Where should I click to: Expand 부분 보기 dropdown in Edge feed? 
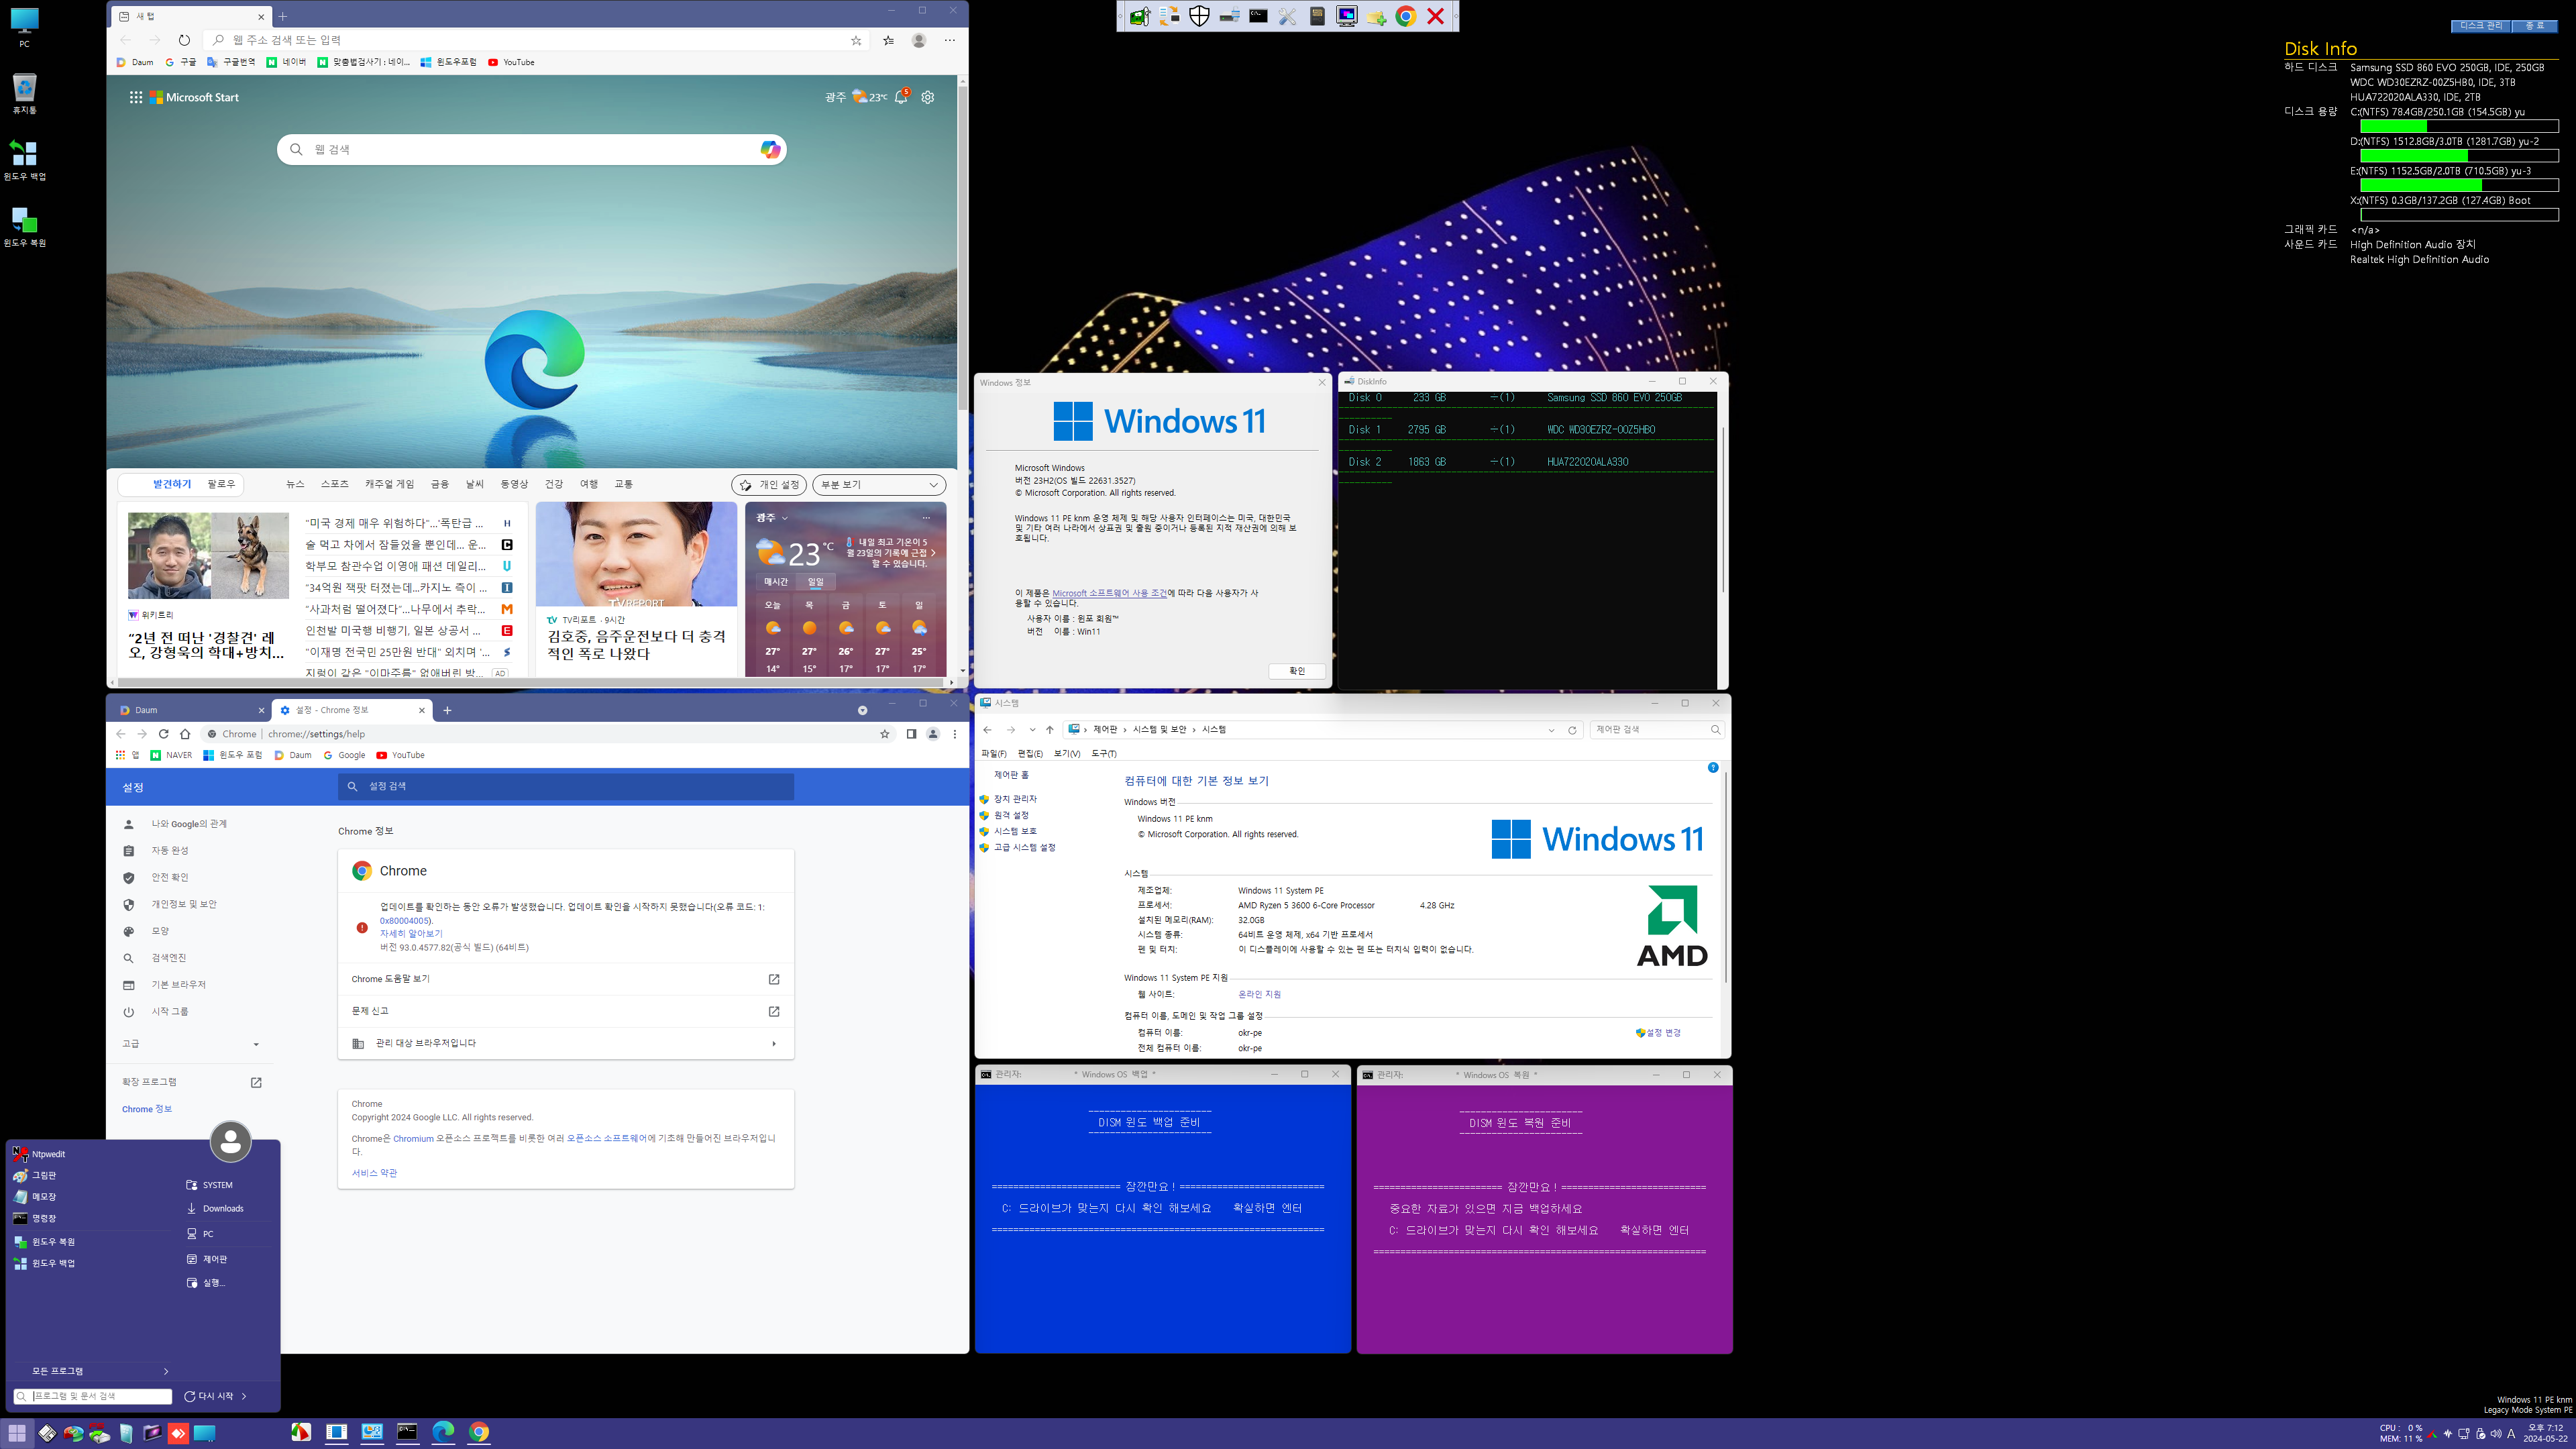pos(878,485)
